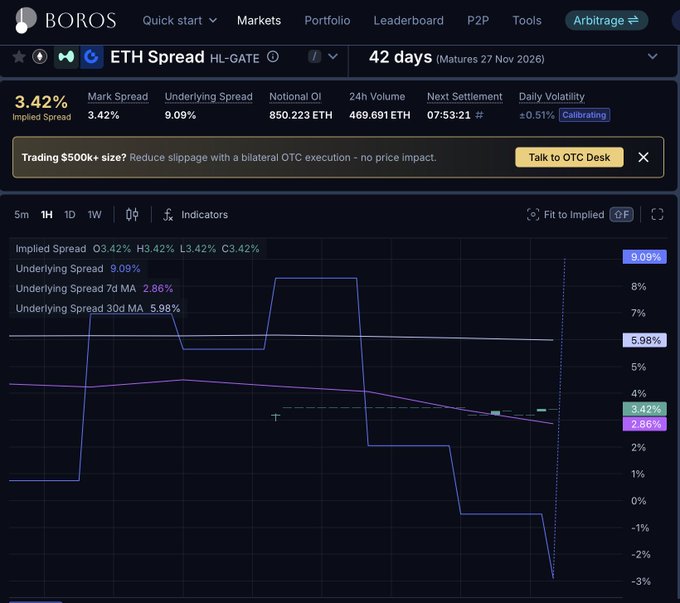The height and width of the screenshot is (603, 680).
Task: Click the 3.42% green axis label
Action: tap(645, 409)
